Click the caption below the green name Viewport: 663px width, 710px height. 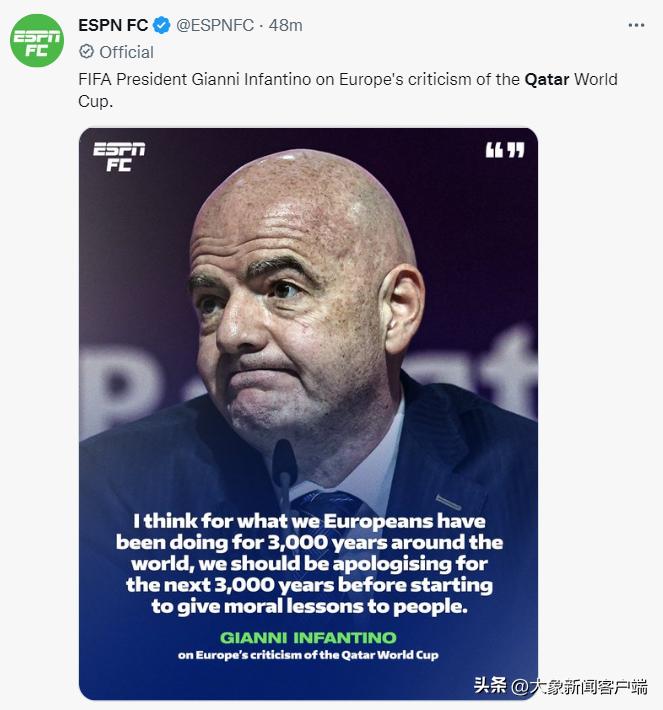coord(308,656)
